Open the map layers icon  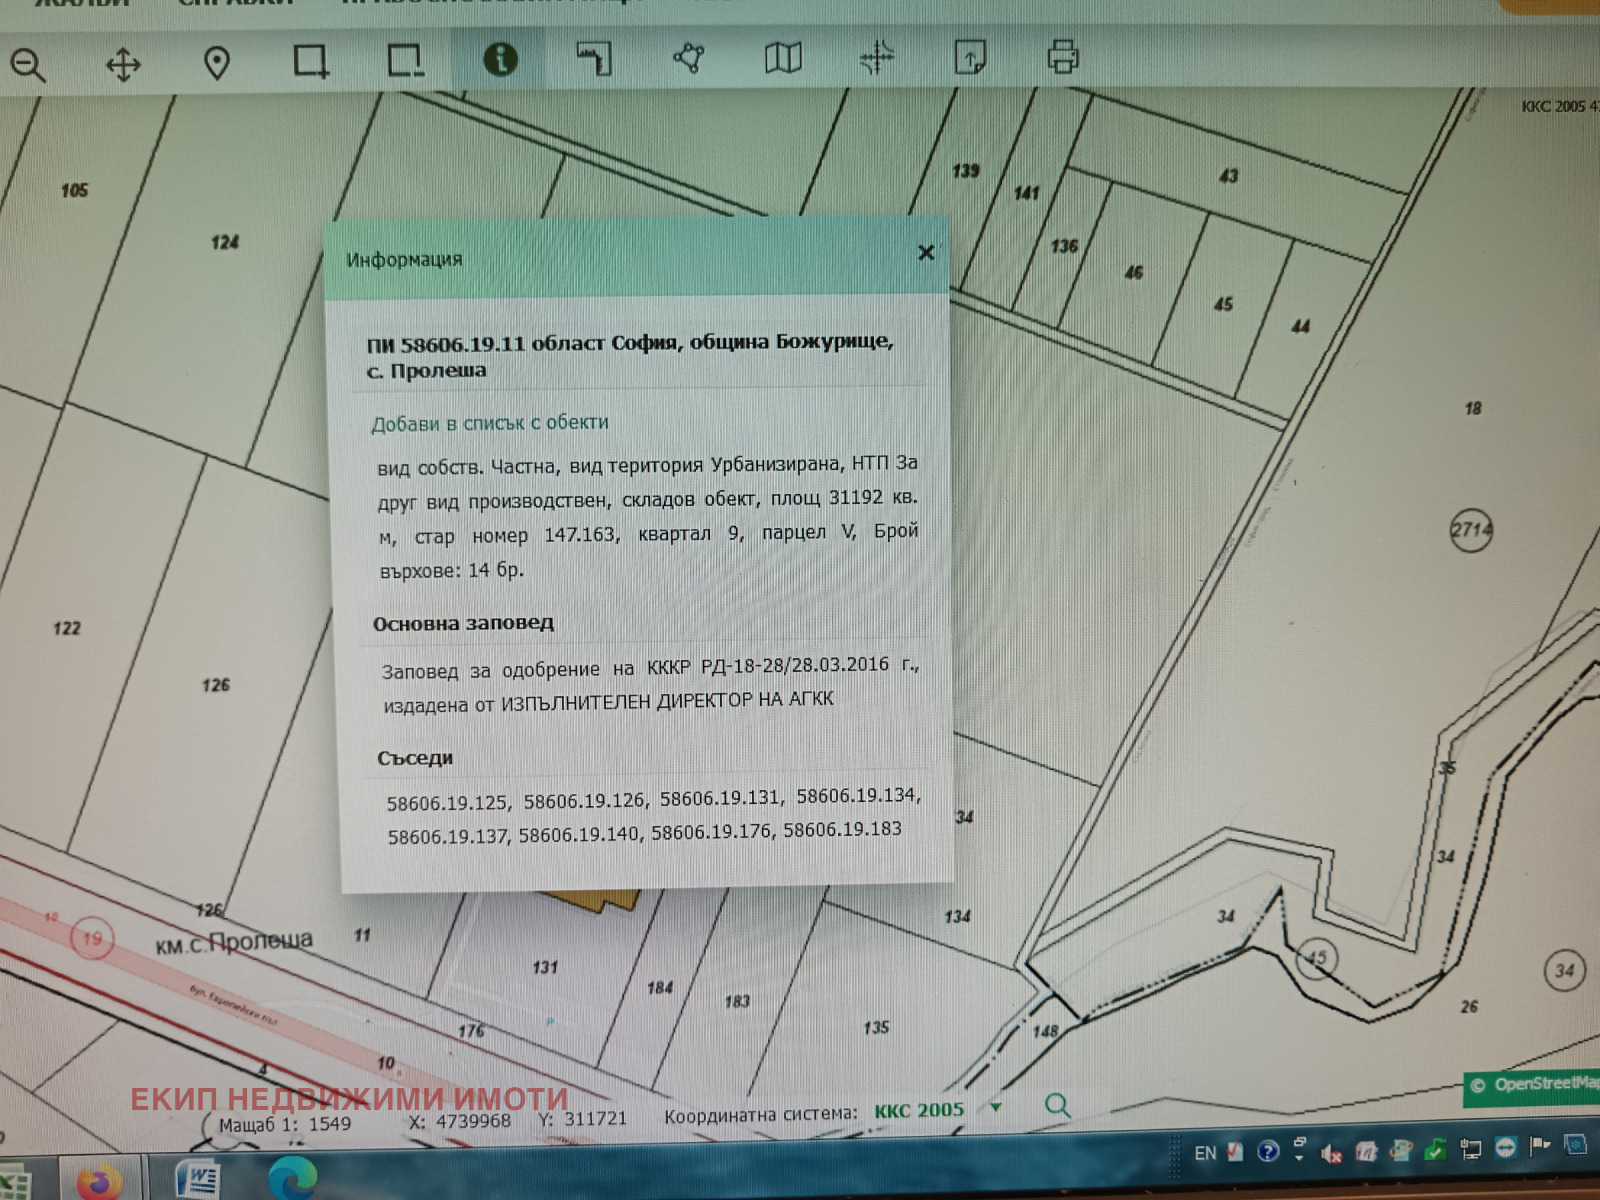pos(783,57)
